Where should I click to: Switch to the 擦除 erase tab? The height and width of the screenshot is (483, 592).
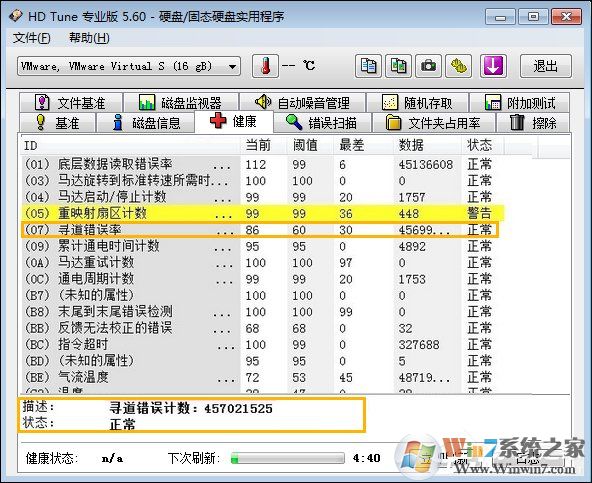pyautogui.click(x=533, y=122)
